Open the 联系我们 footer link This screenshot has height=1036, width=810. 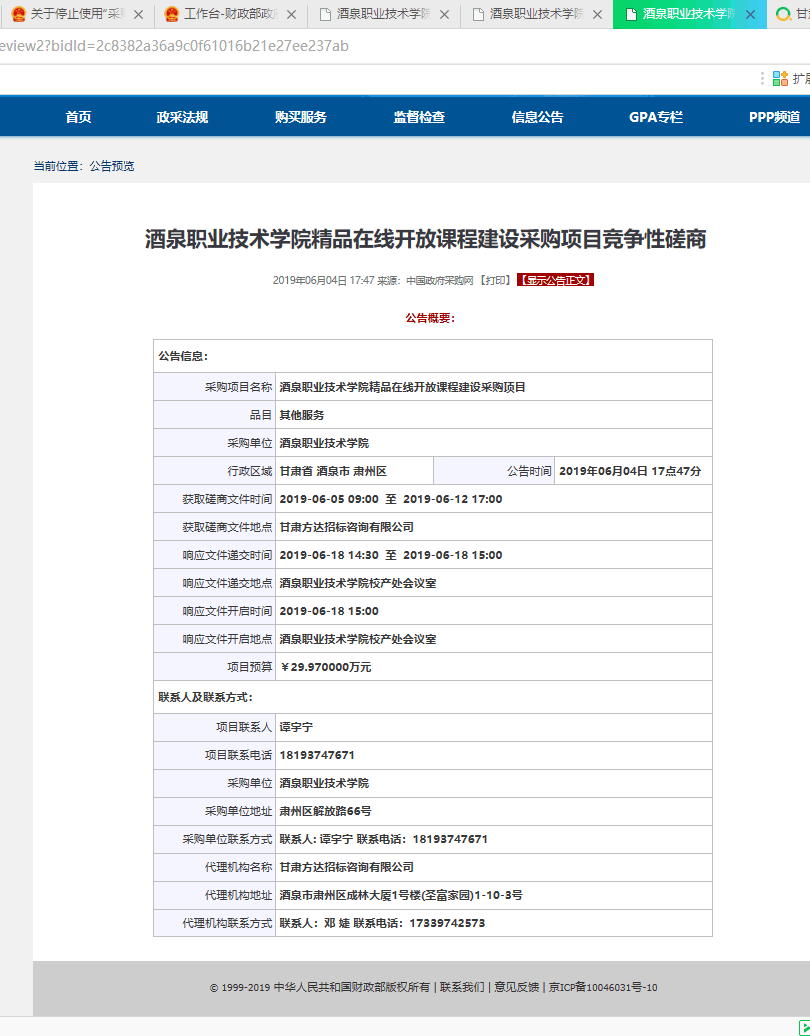[461, 987]
